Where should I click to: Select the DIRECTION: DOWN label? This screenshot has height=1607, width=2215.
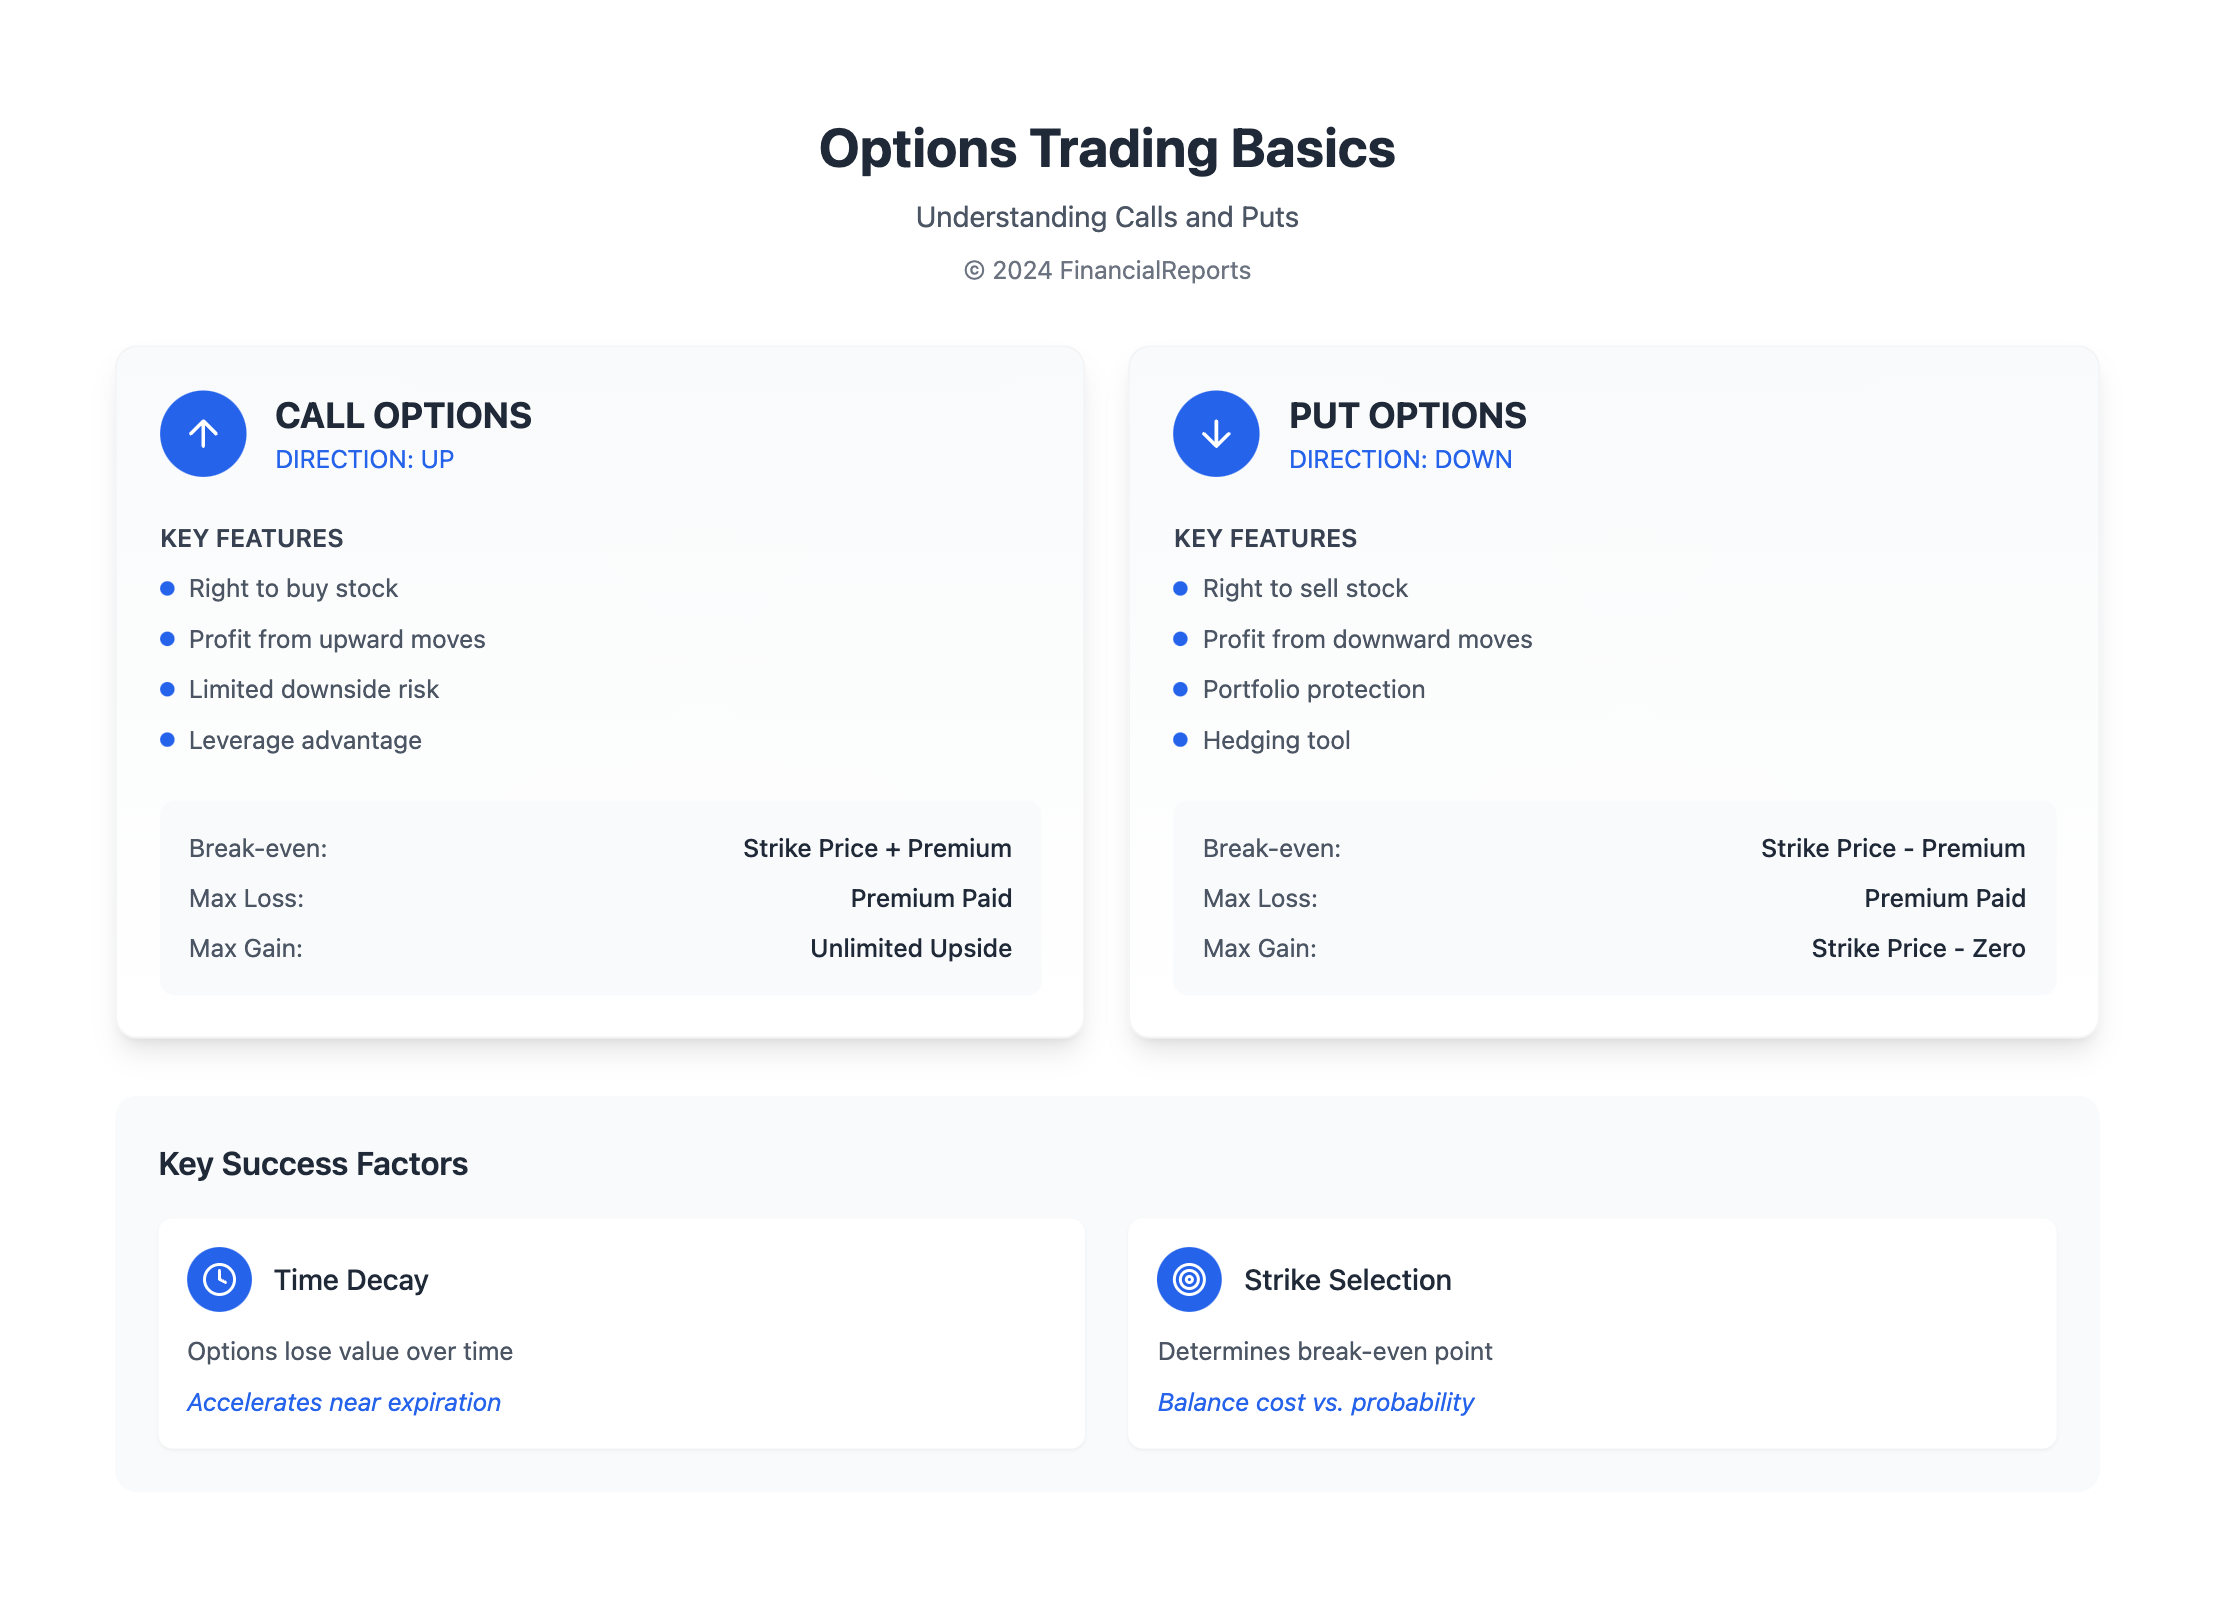click(x=1400, y=459)
